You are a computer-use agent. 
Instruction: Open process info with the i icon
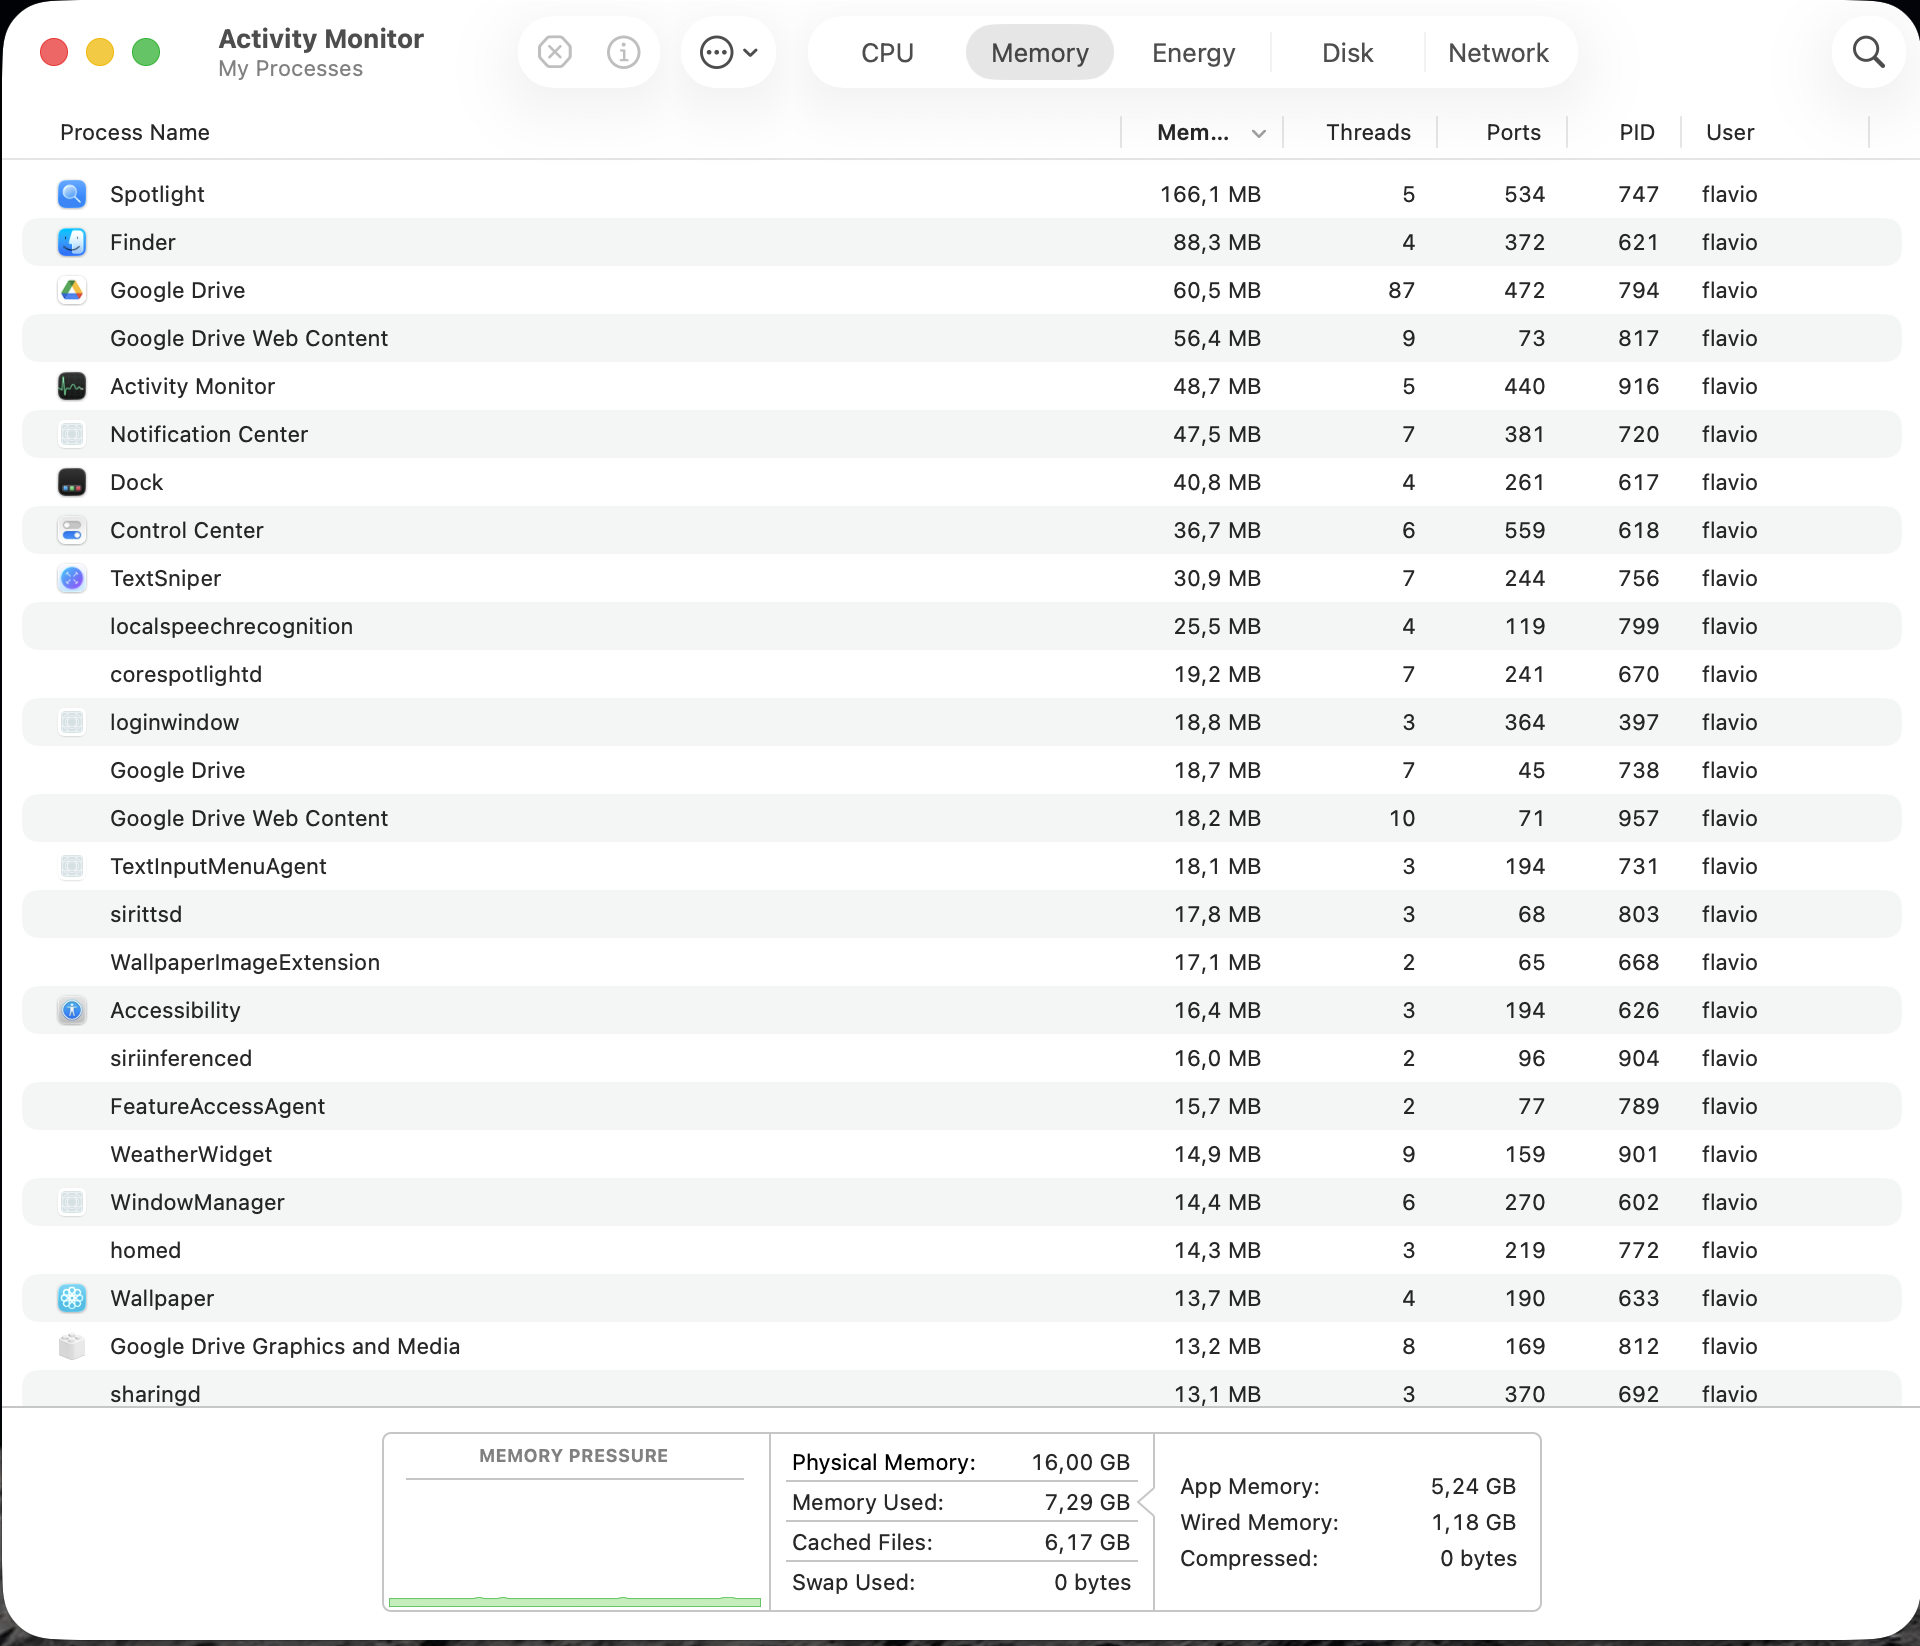pyautogui.click(x=623, y=52)
